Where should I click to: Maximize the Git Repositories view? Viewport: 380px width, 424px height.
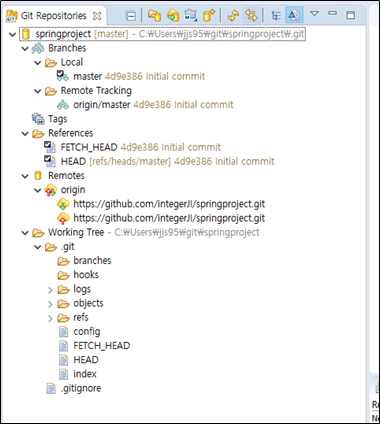click(350, 15)
